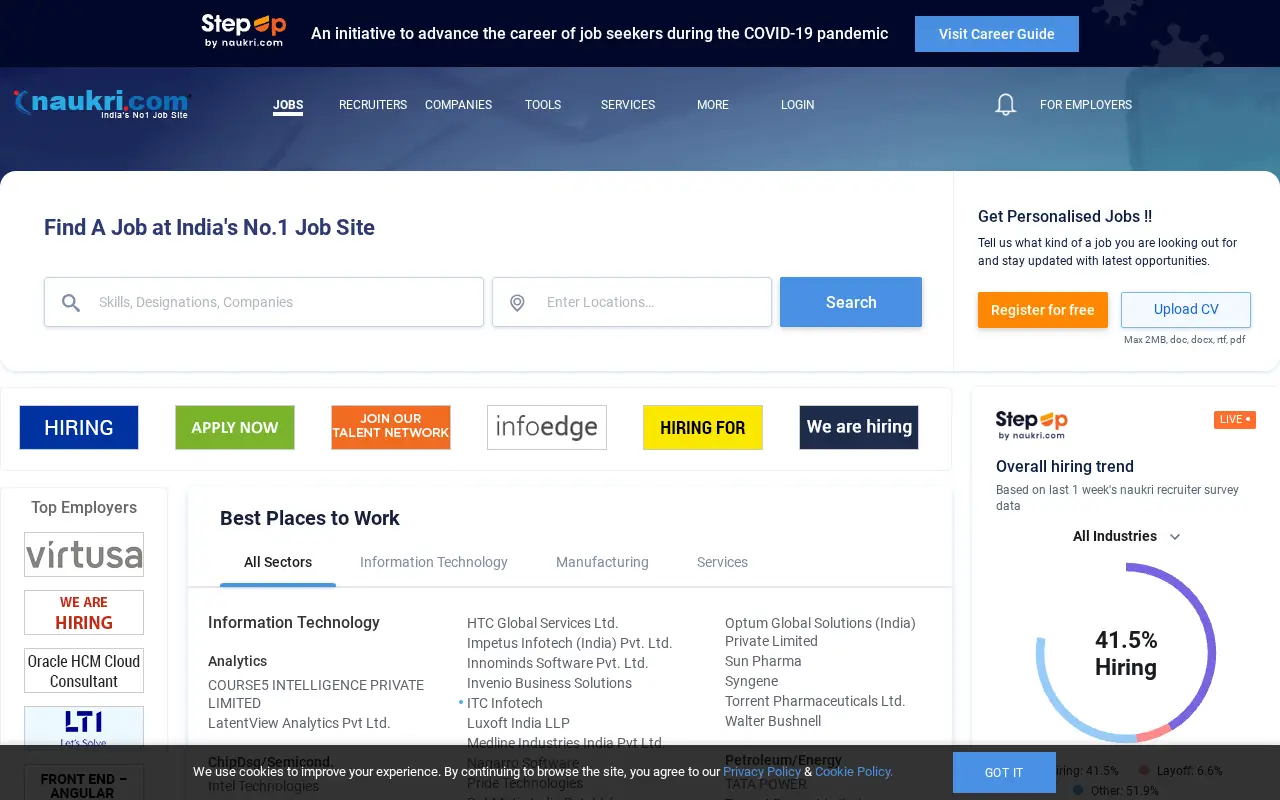Click the StepUp by naukri.com banner logo
This screenshot has width=1280, height=800.
(x=244, y=30)
